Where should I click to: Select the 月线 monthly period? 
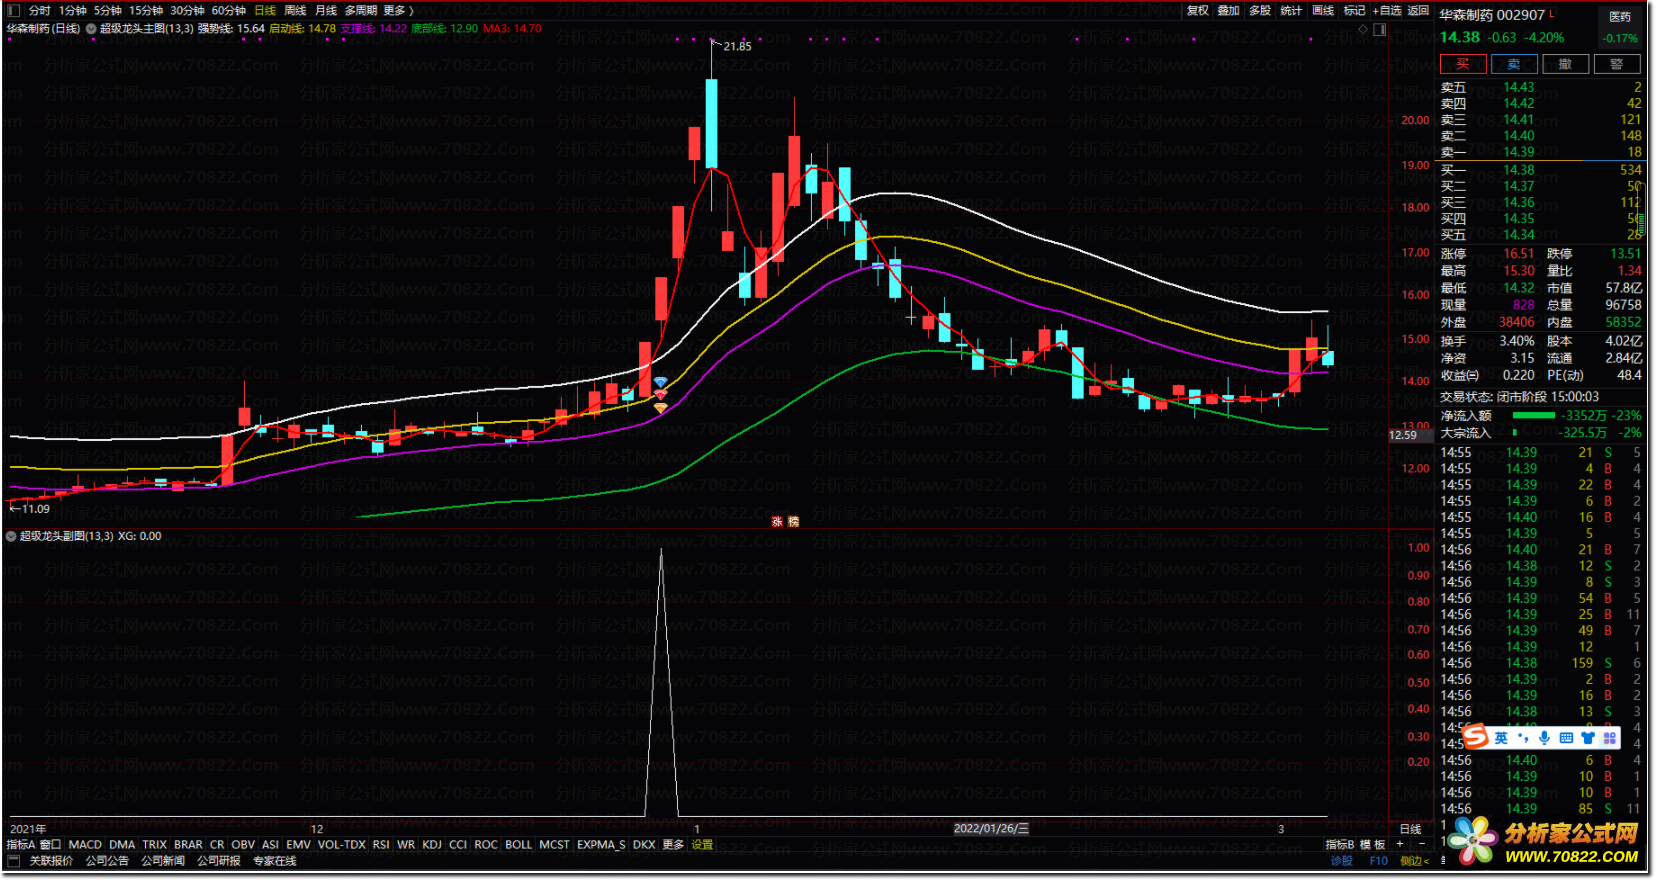pyautogui.click(x=326, y=11)
